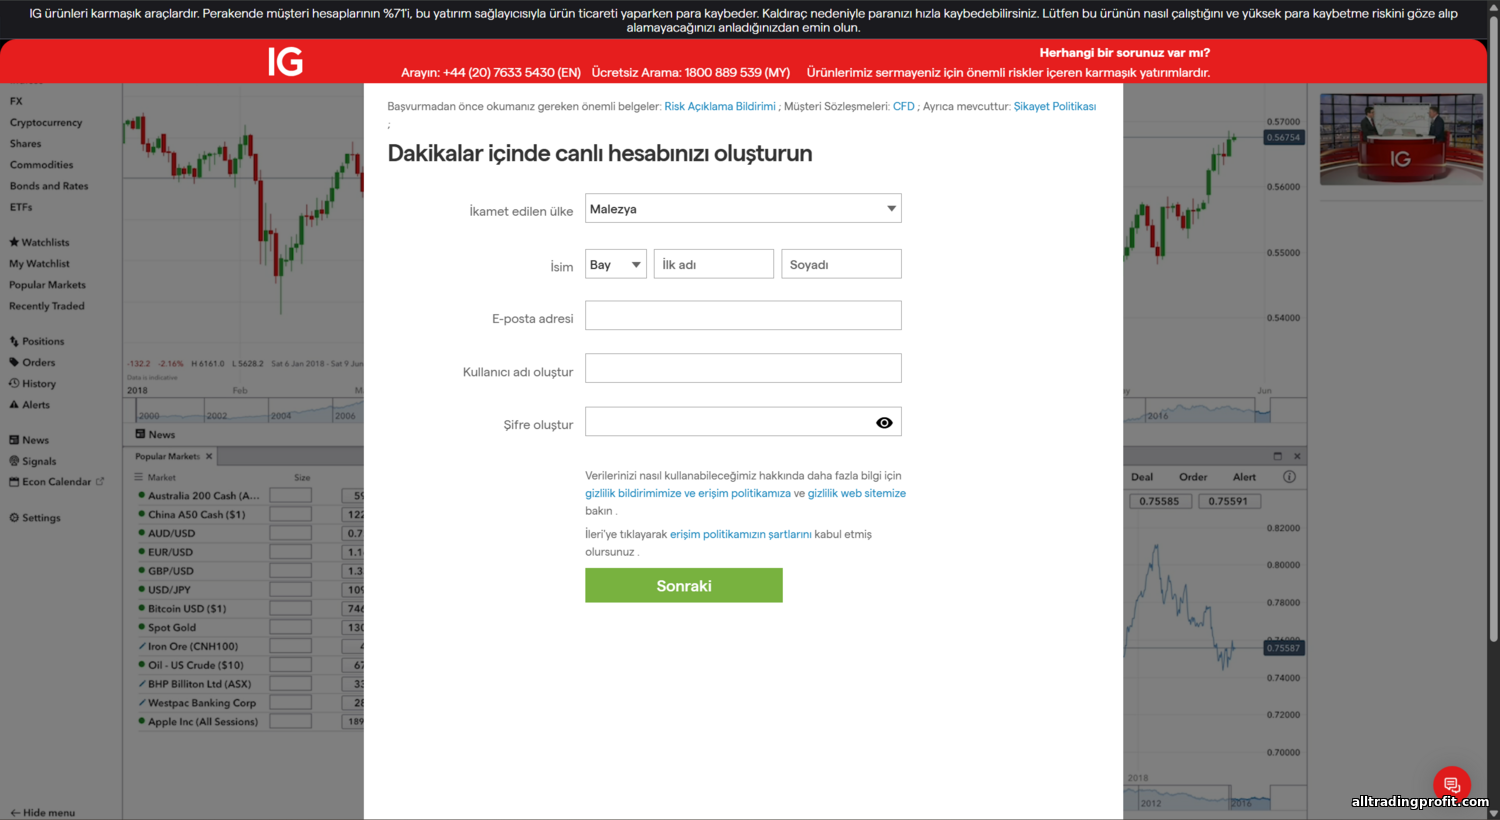1500x820 pixels.
Task: Open Settings gear in the left sidebar
Action: (x=35, y=518)
